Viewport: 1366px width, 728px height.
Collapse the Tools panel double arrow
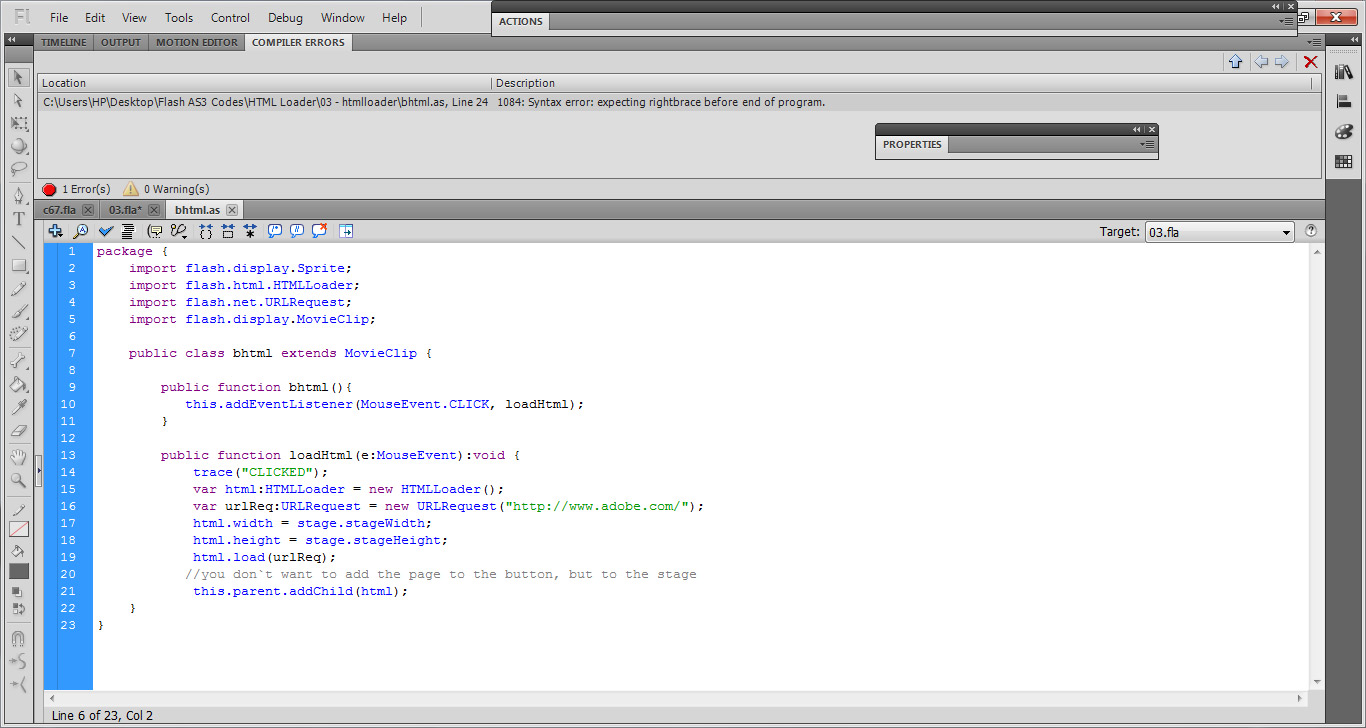(11, 39)
